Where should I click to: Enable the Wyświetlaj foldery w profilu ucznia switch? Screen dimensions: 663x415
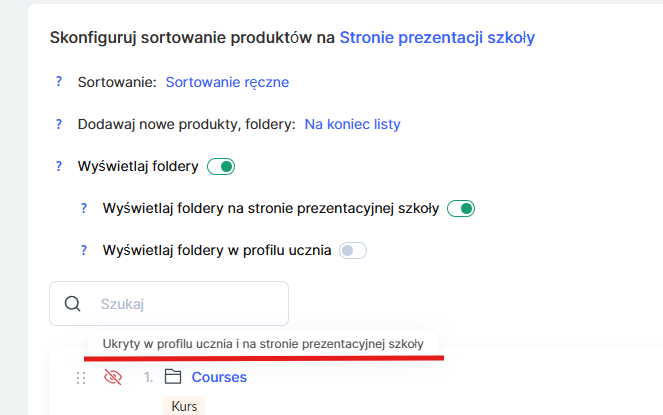click(x=353, y=251)
